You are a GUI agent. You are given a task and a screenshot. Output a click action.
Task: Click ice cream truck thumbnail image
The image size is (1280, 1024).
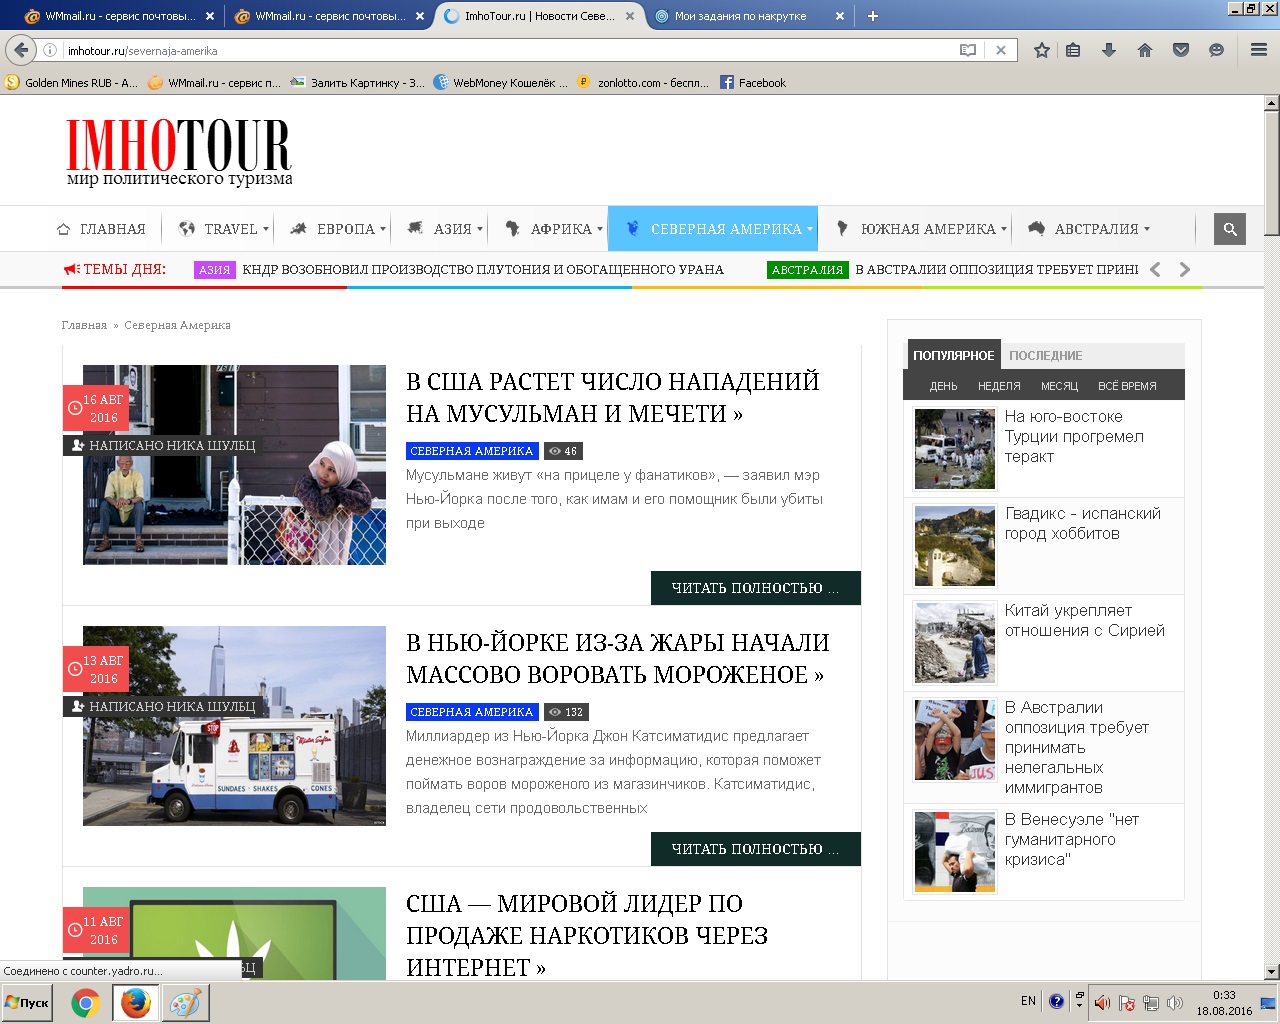(234, 725)
